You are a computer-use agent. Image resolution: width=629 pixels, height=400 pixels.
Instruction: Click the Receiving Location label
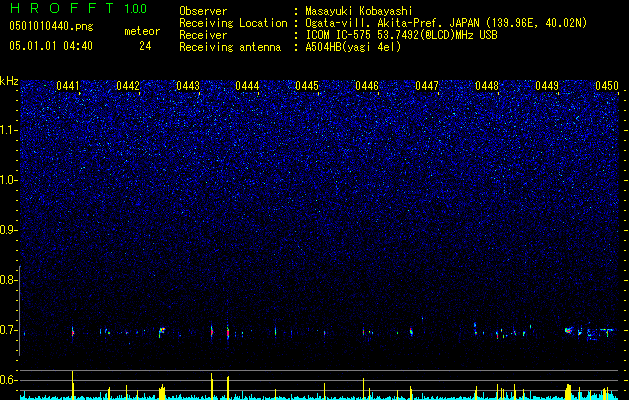[233, 23]
